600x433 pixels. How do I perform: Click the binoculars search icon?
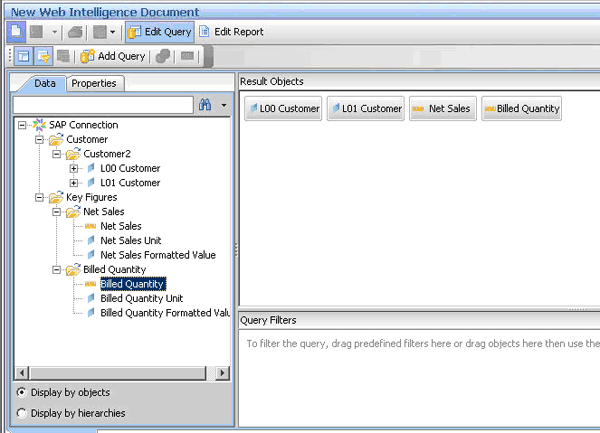(205, 104)
